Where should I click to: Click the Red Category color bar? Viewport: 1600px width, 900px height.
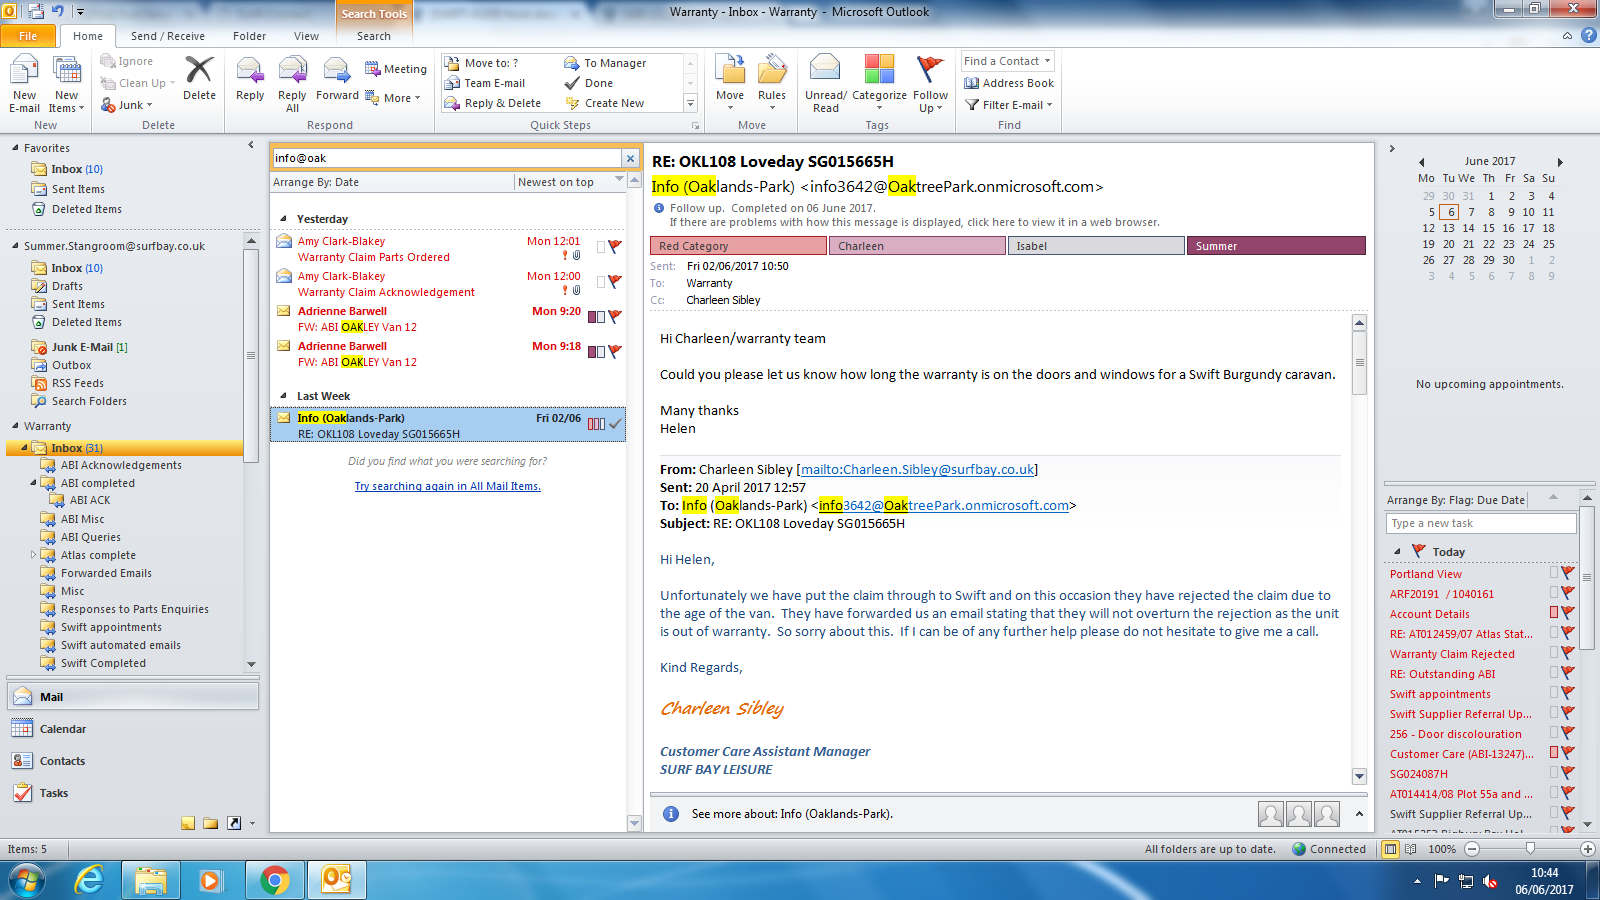739,246
